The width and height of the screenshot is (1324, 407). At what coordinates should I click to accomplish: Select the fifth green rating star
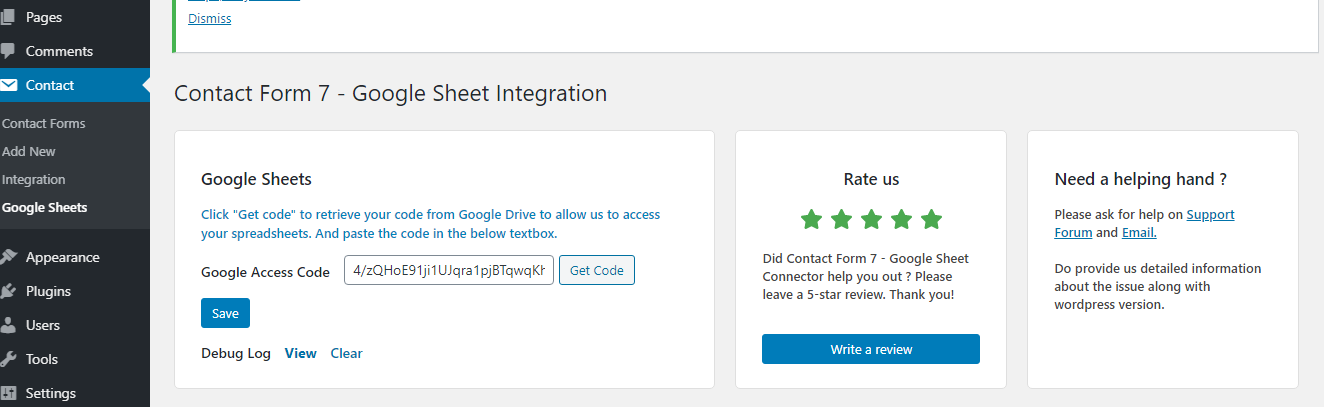(931, 218)
